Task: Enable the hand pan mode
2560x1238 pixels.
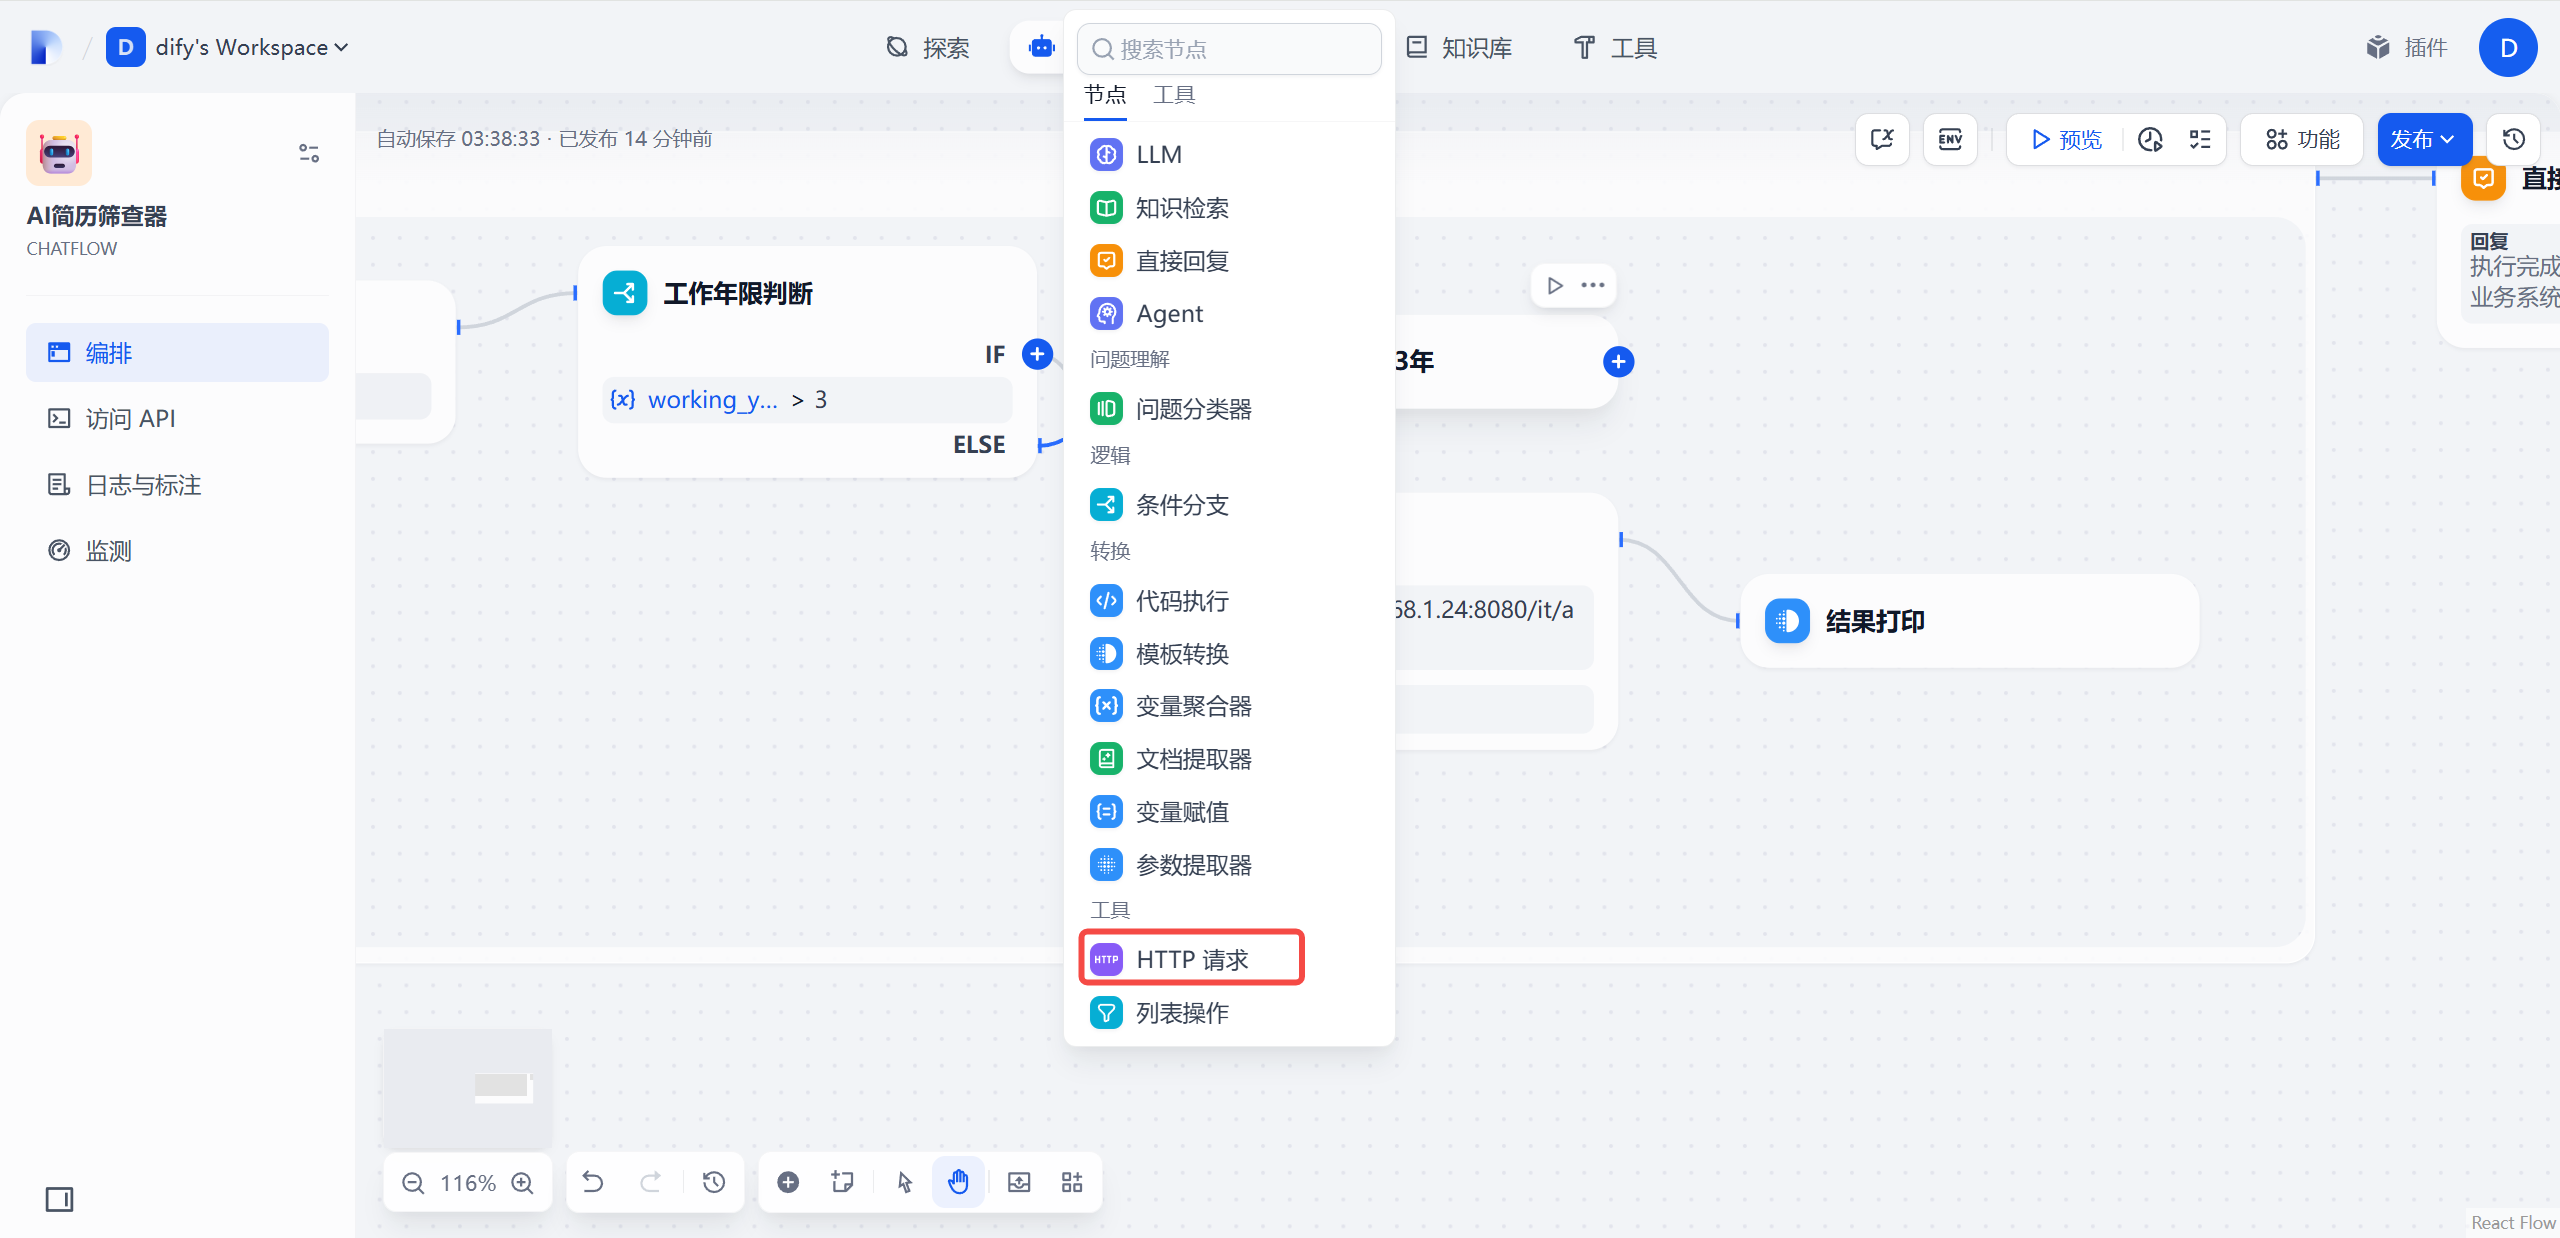Action: click(957, 1182)
